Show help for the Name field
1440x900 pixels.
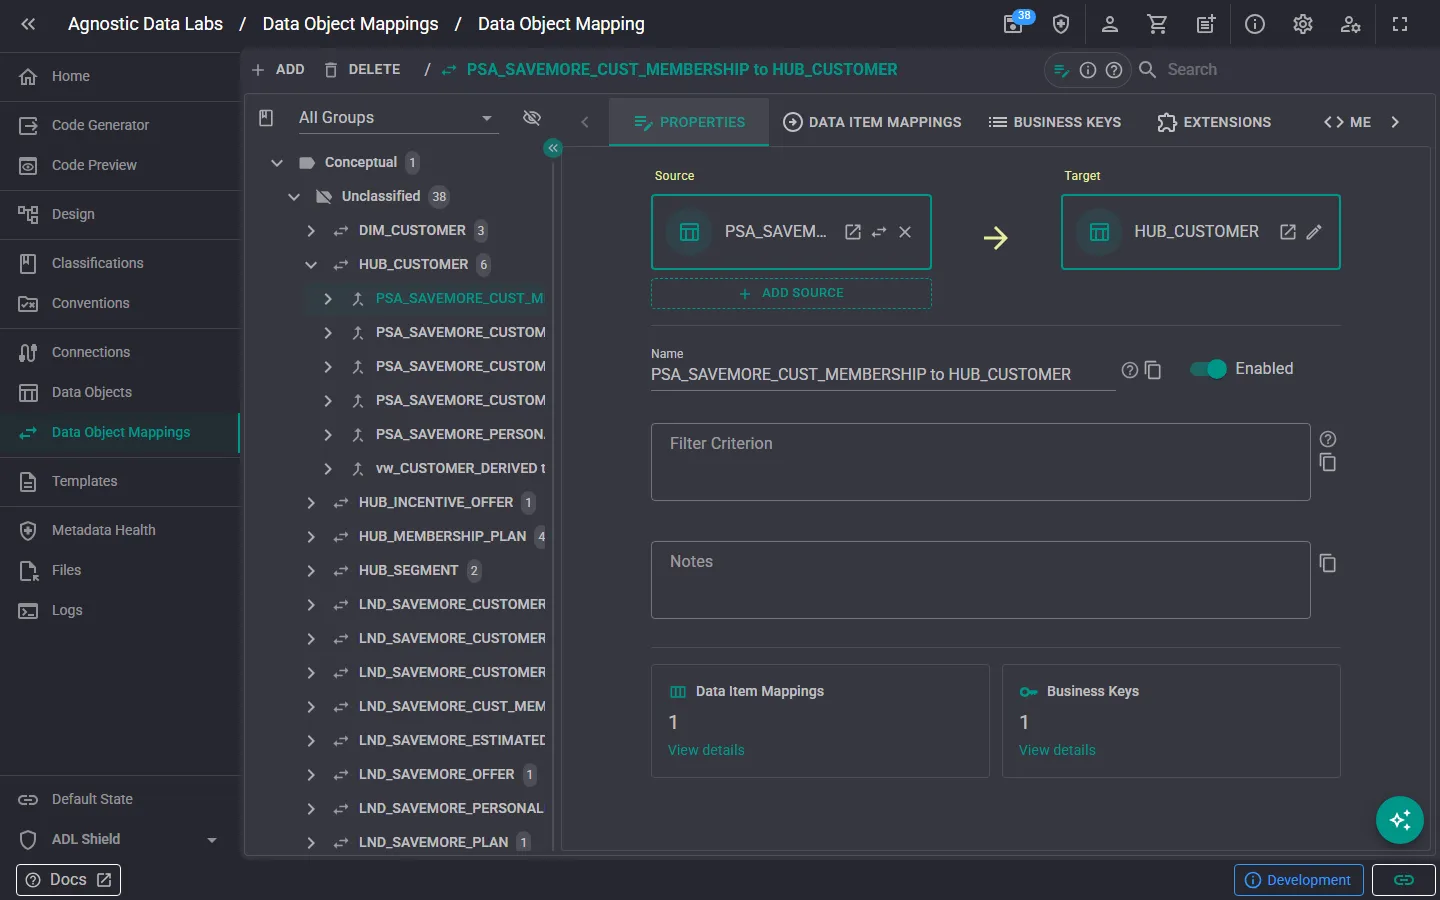[1130, 370]
